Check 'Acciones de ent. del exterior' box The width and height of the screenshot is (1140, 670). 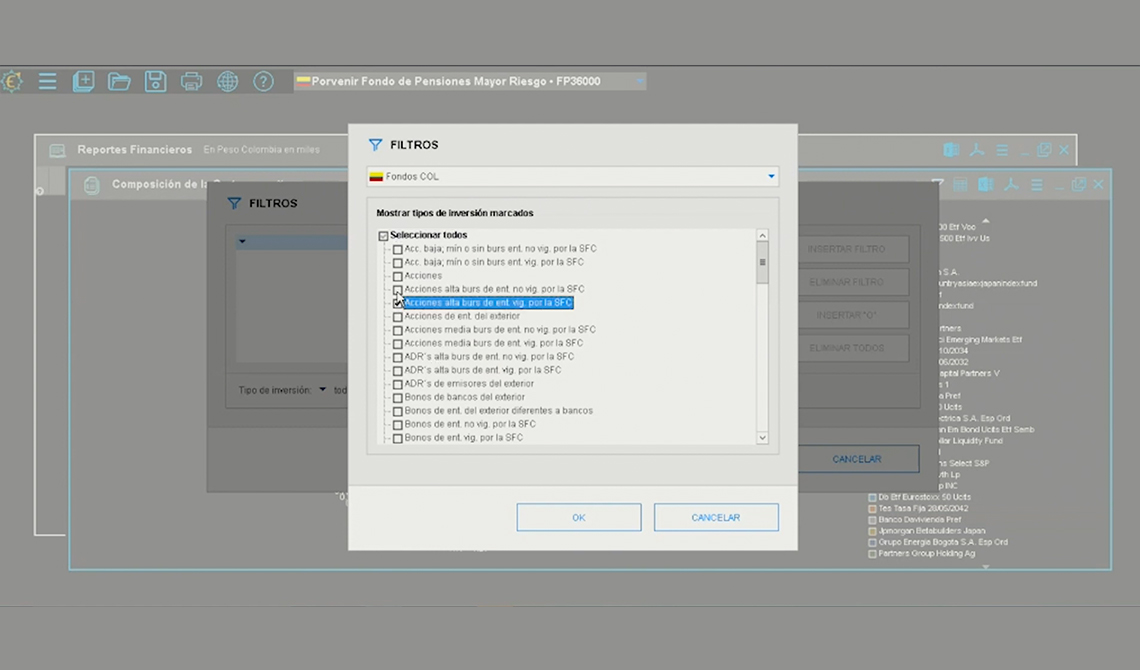click(398, 317)
